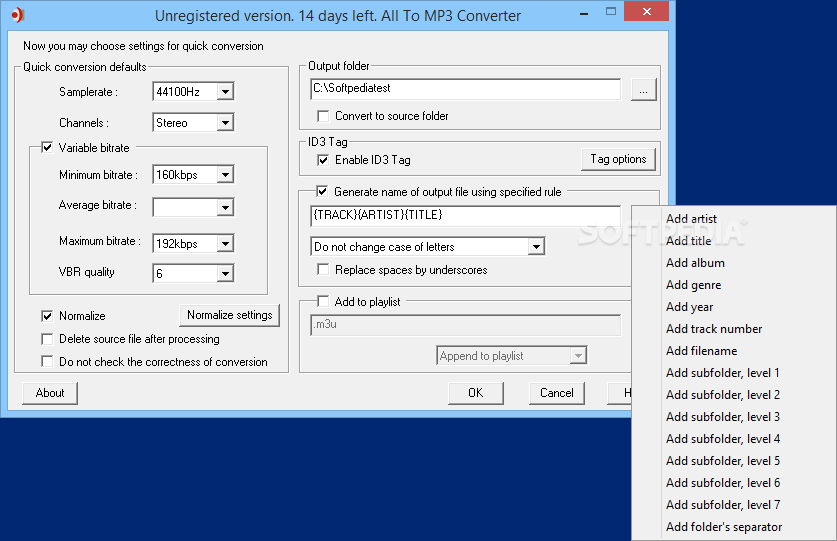Select Add folder's separator entry

(733, 527)
